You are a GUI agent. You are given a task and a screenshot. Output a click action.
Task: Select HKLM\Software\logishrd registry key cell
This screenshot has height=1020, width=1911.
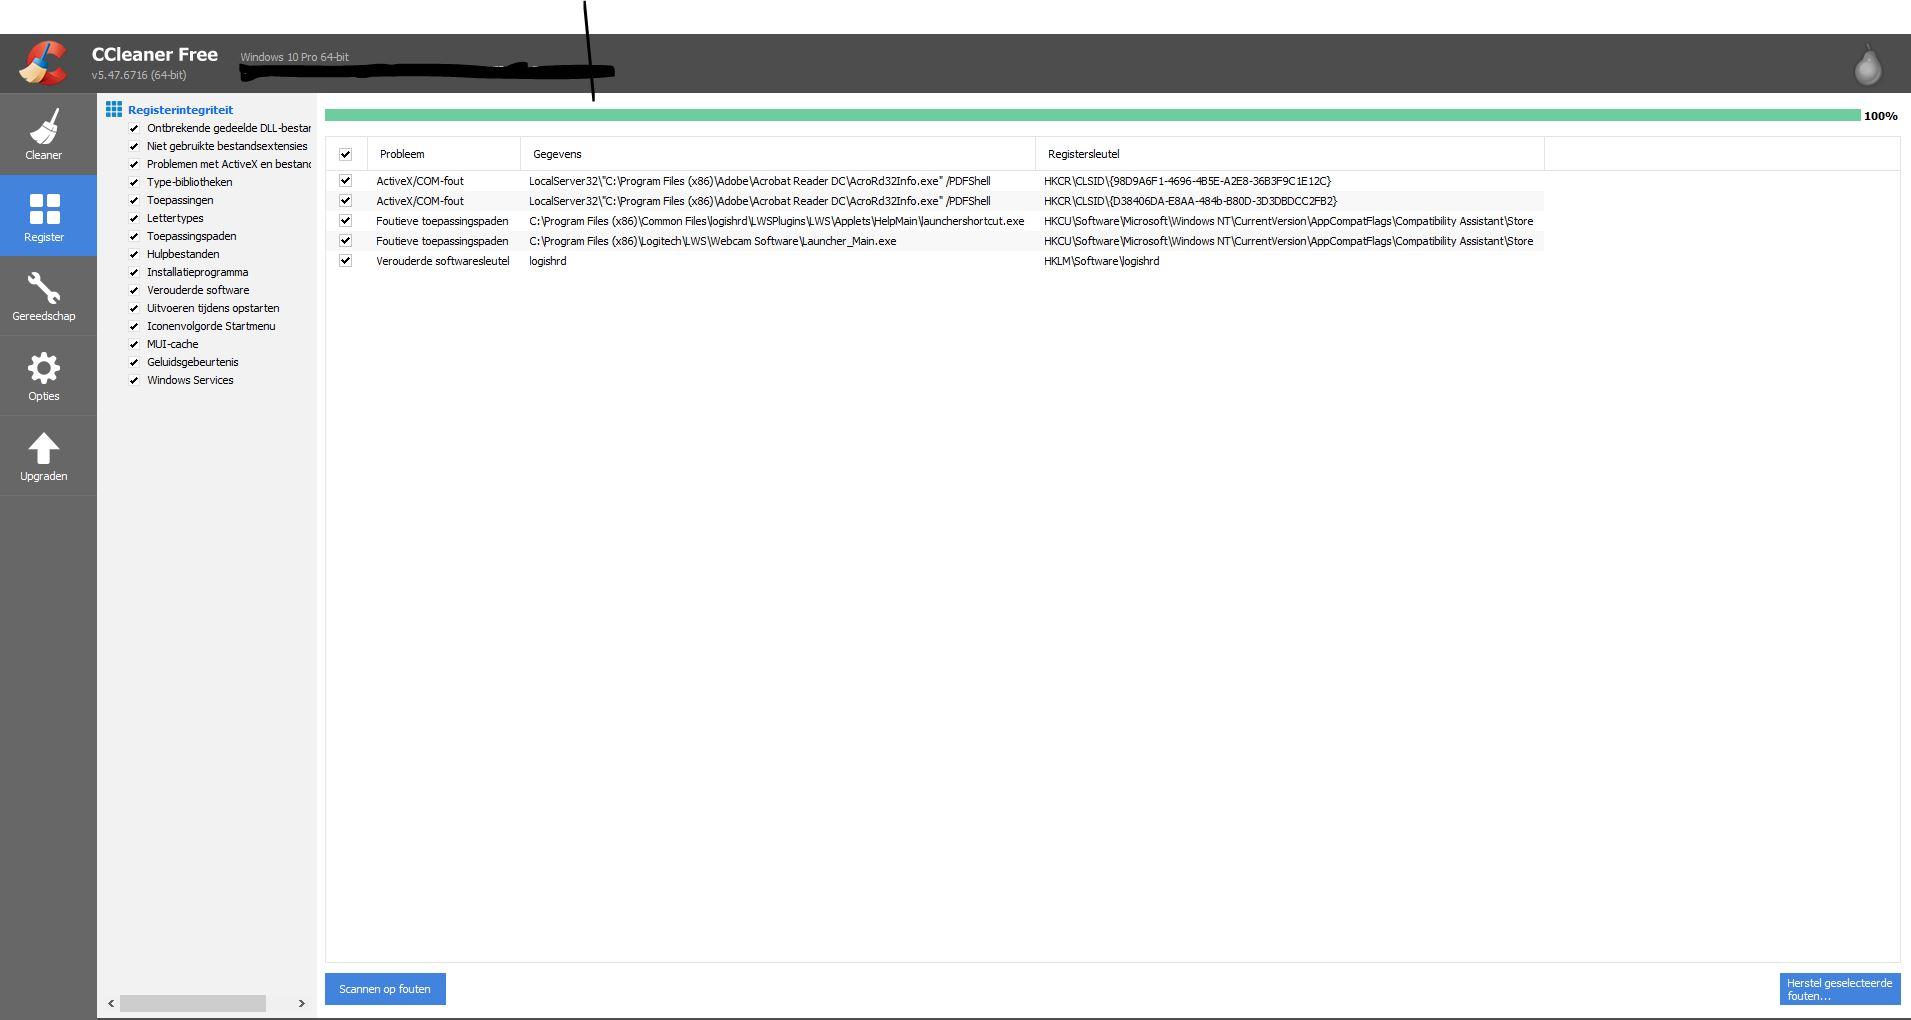pos(1102,261)
